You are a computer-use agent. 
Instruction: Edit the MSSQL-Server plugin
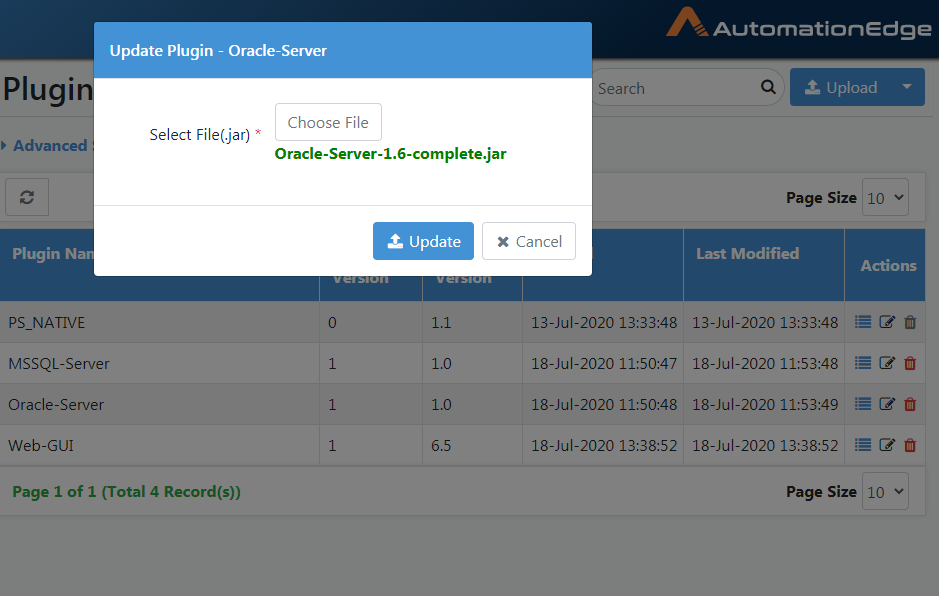[x=887, y=363]
